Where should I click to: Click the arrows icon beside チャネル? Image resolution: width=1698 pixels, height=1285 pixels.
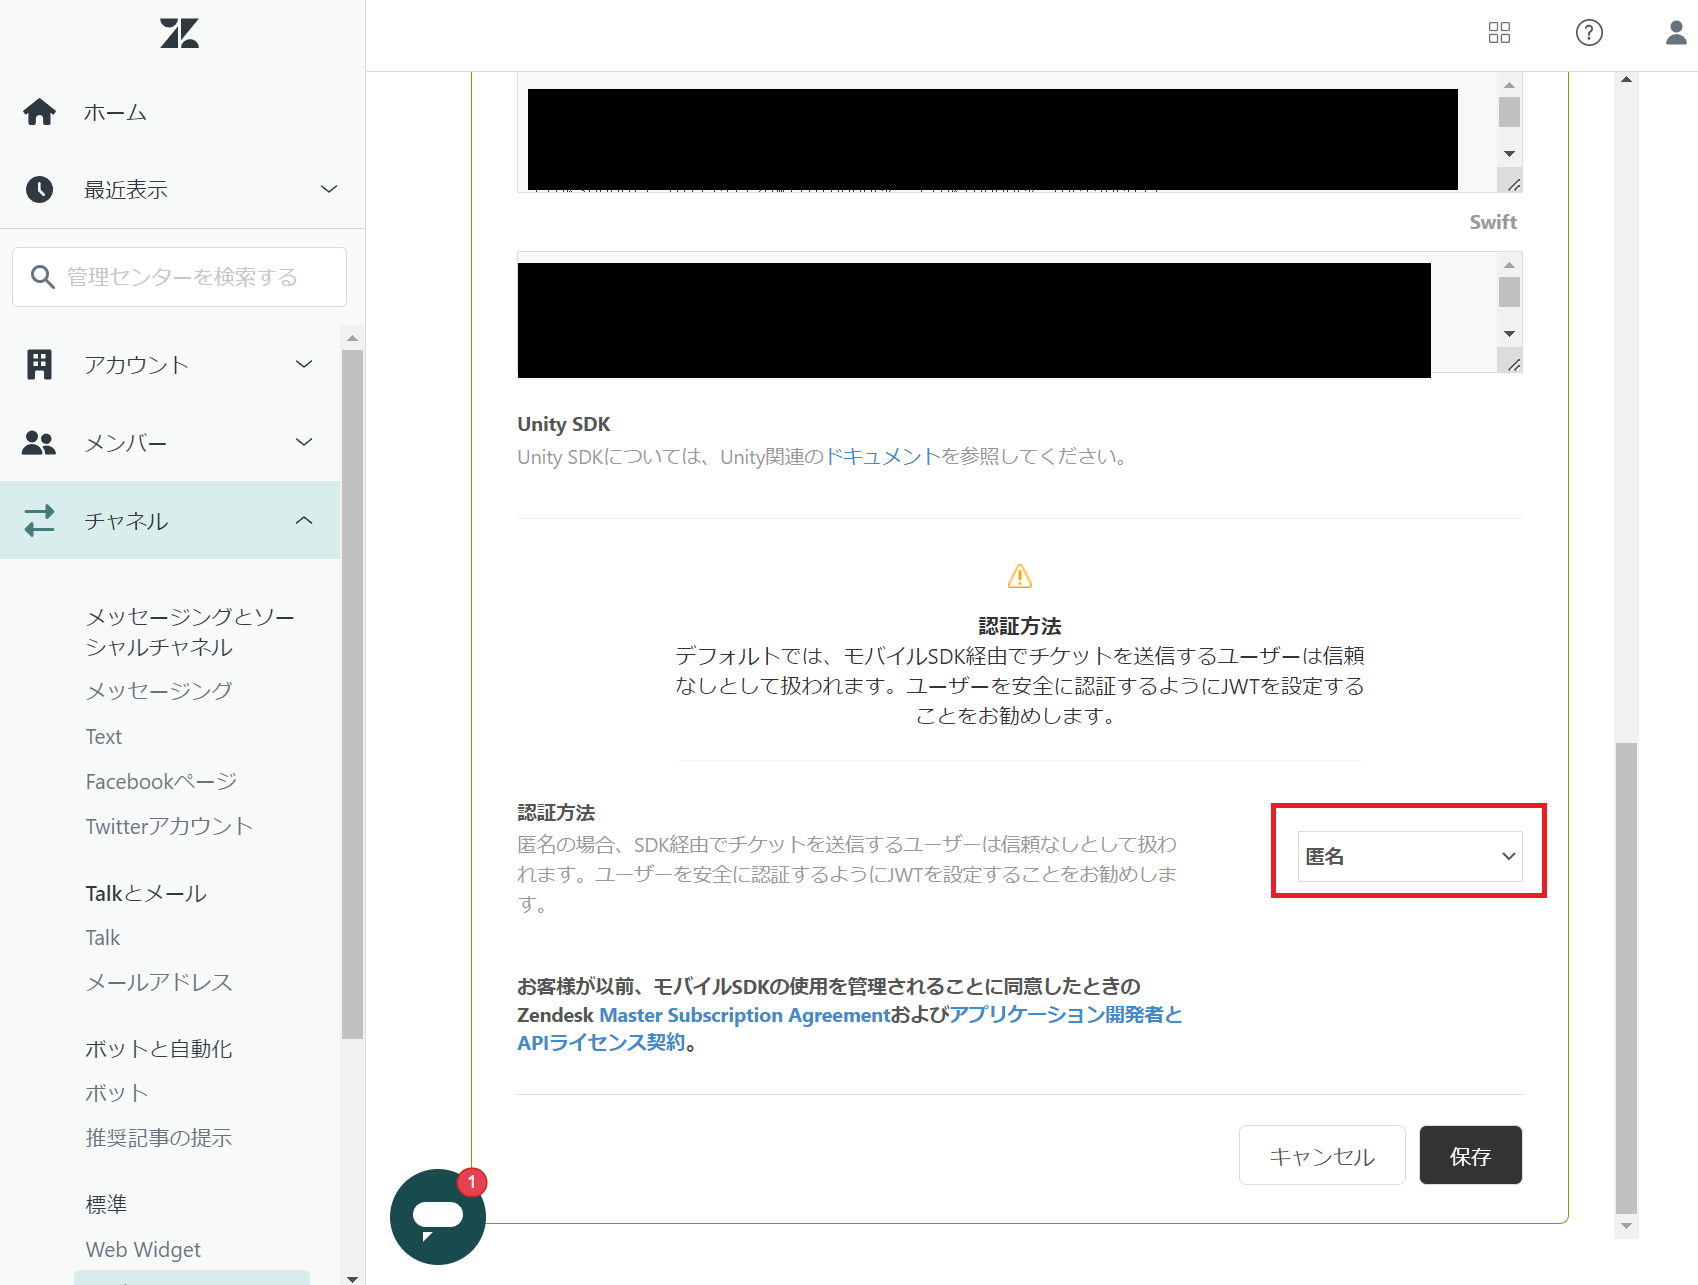(x=39, y=520)
